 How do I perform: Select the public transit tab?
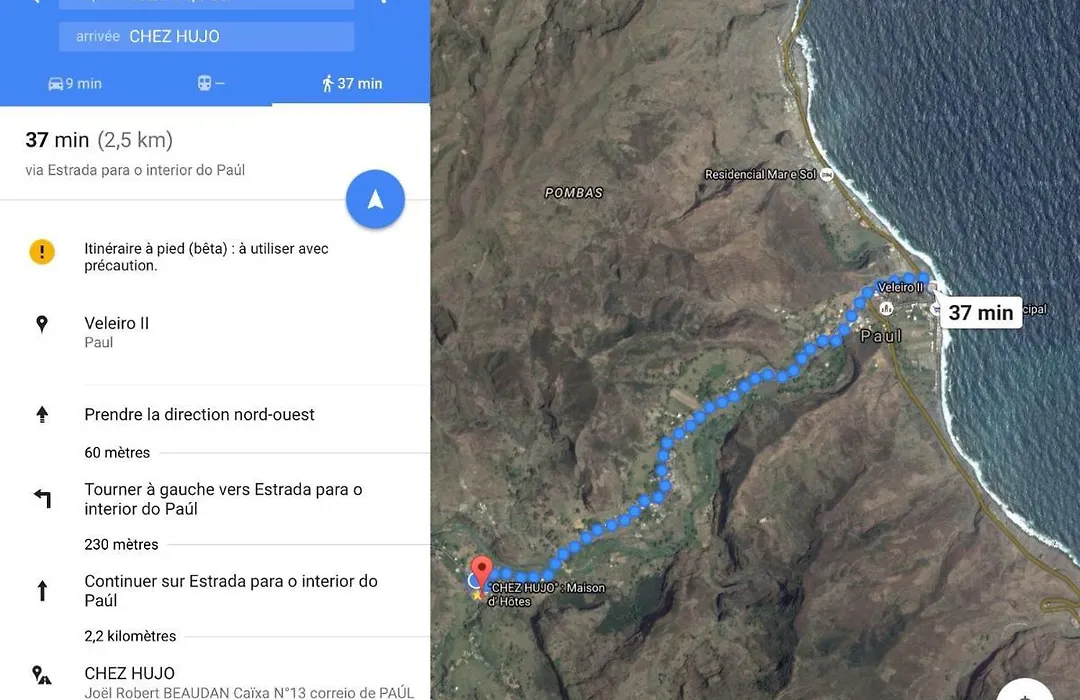[210, 83]
